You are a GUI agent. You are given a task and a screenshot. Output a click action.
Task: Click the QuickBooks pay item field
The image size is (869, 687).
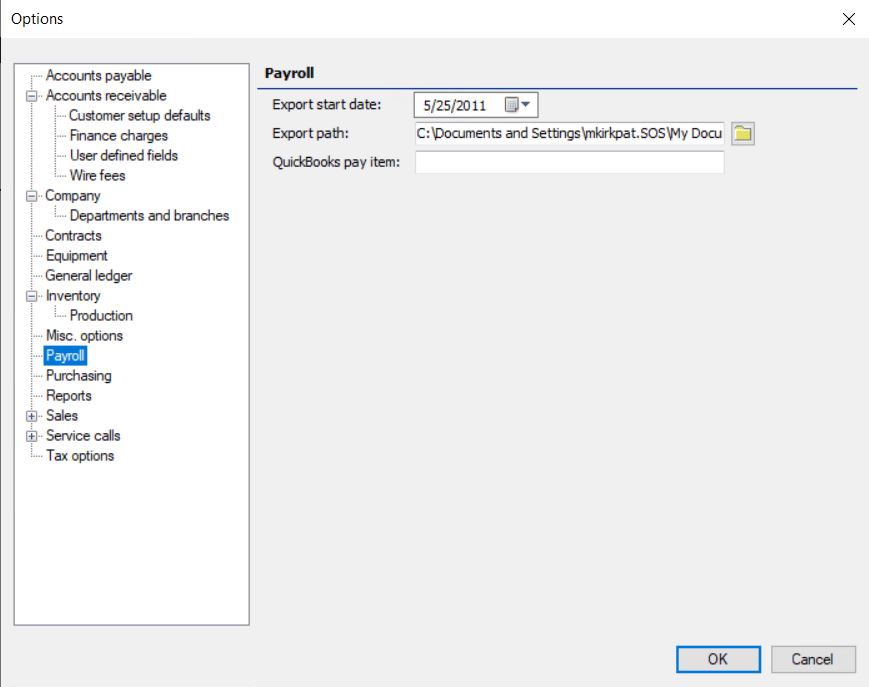tap(569, 162)
